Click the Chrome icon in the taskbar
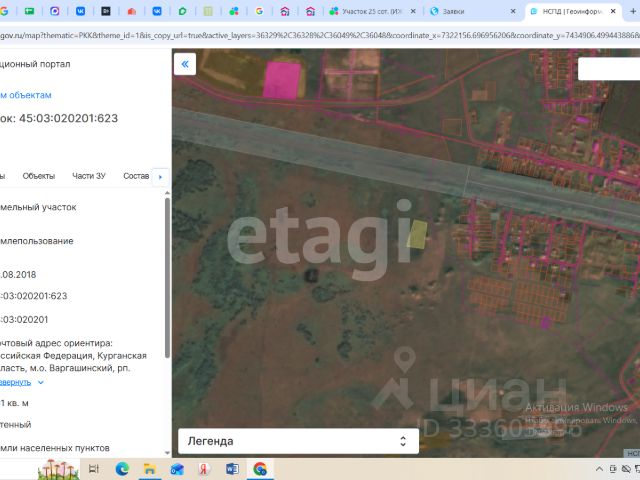640x480 pixels. [x=260, y=469]
